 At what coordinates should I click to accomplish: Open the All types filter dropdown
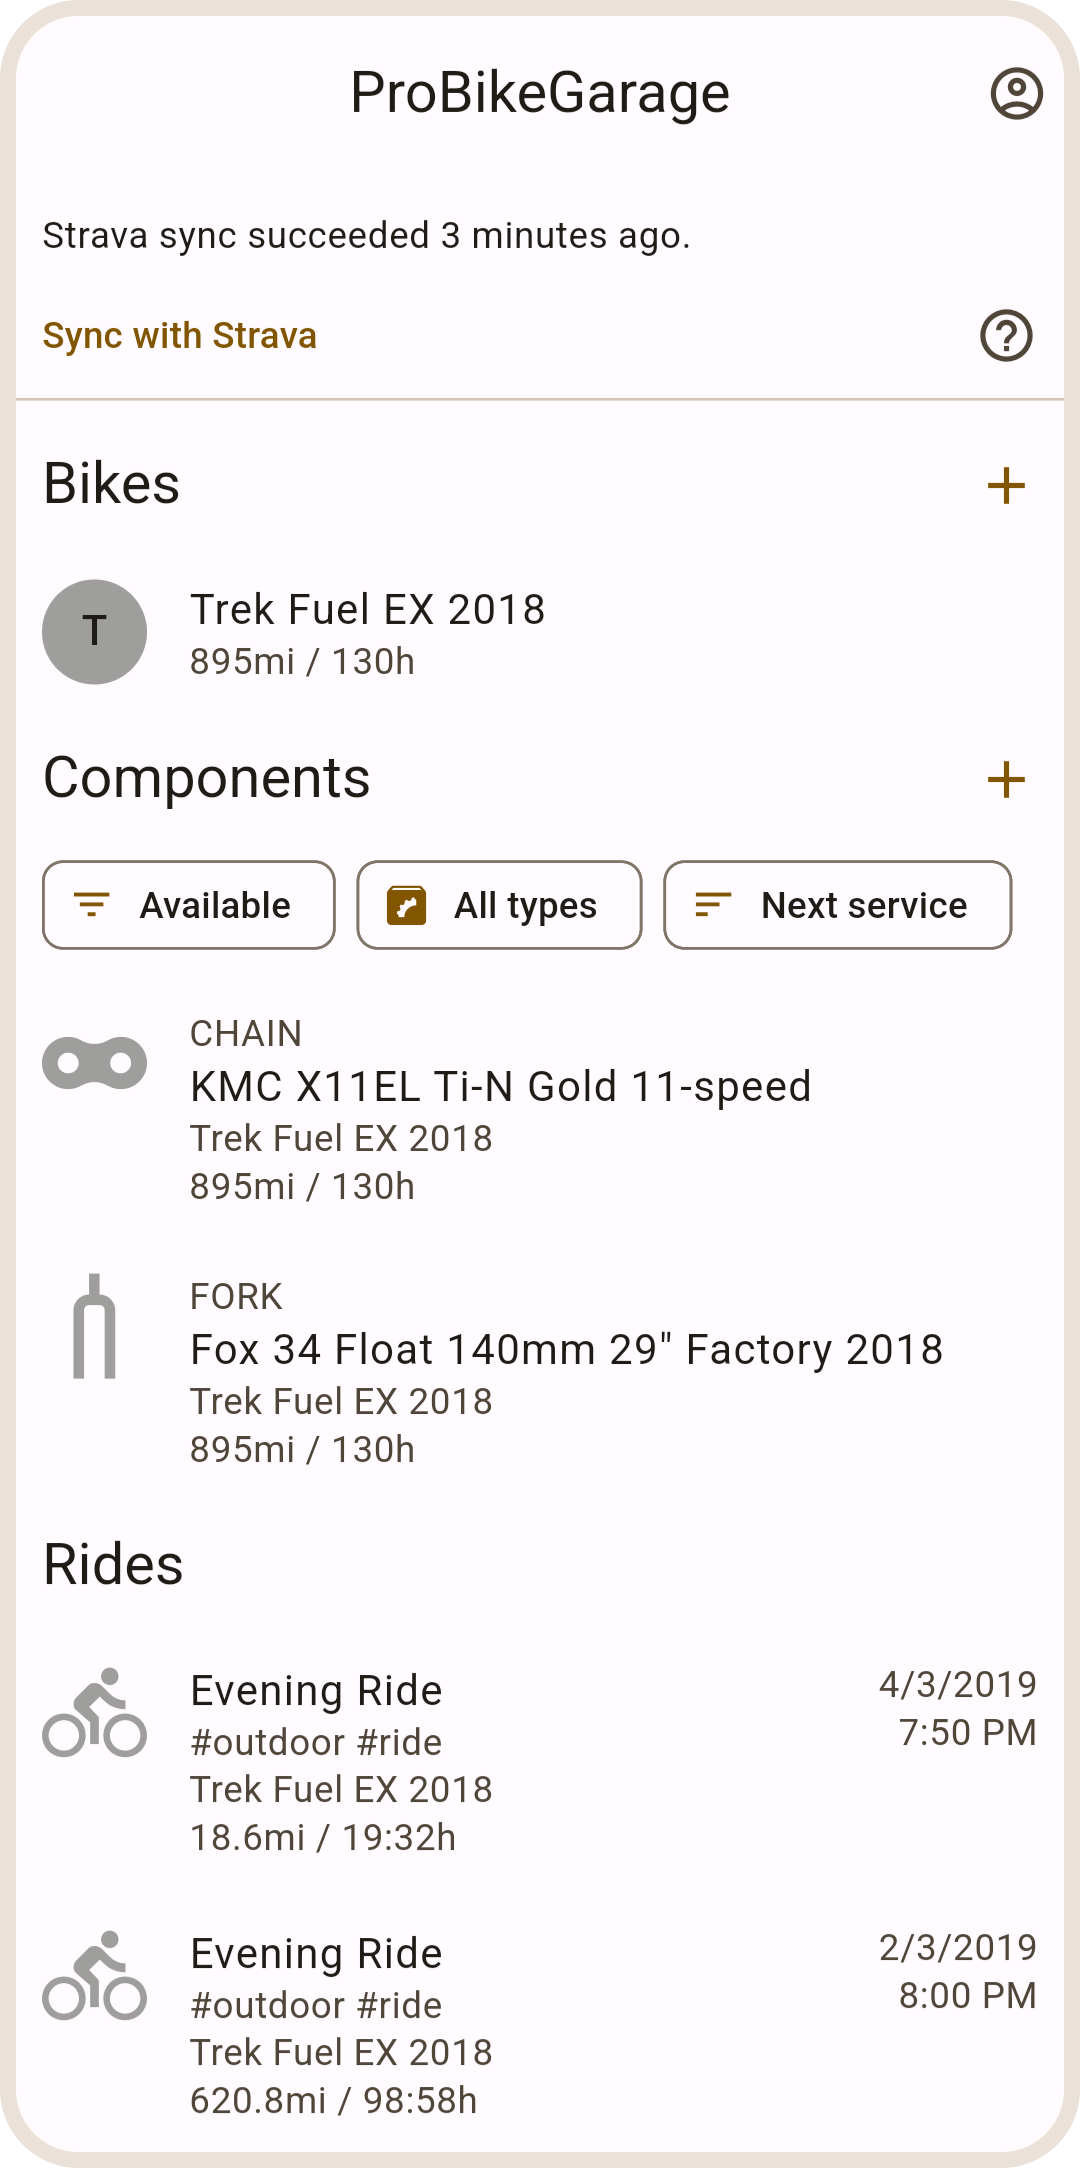click(499, 905)
